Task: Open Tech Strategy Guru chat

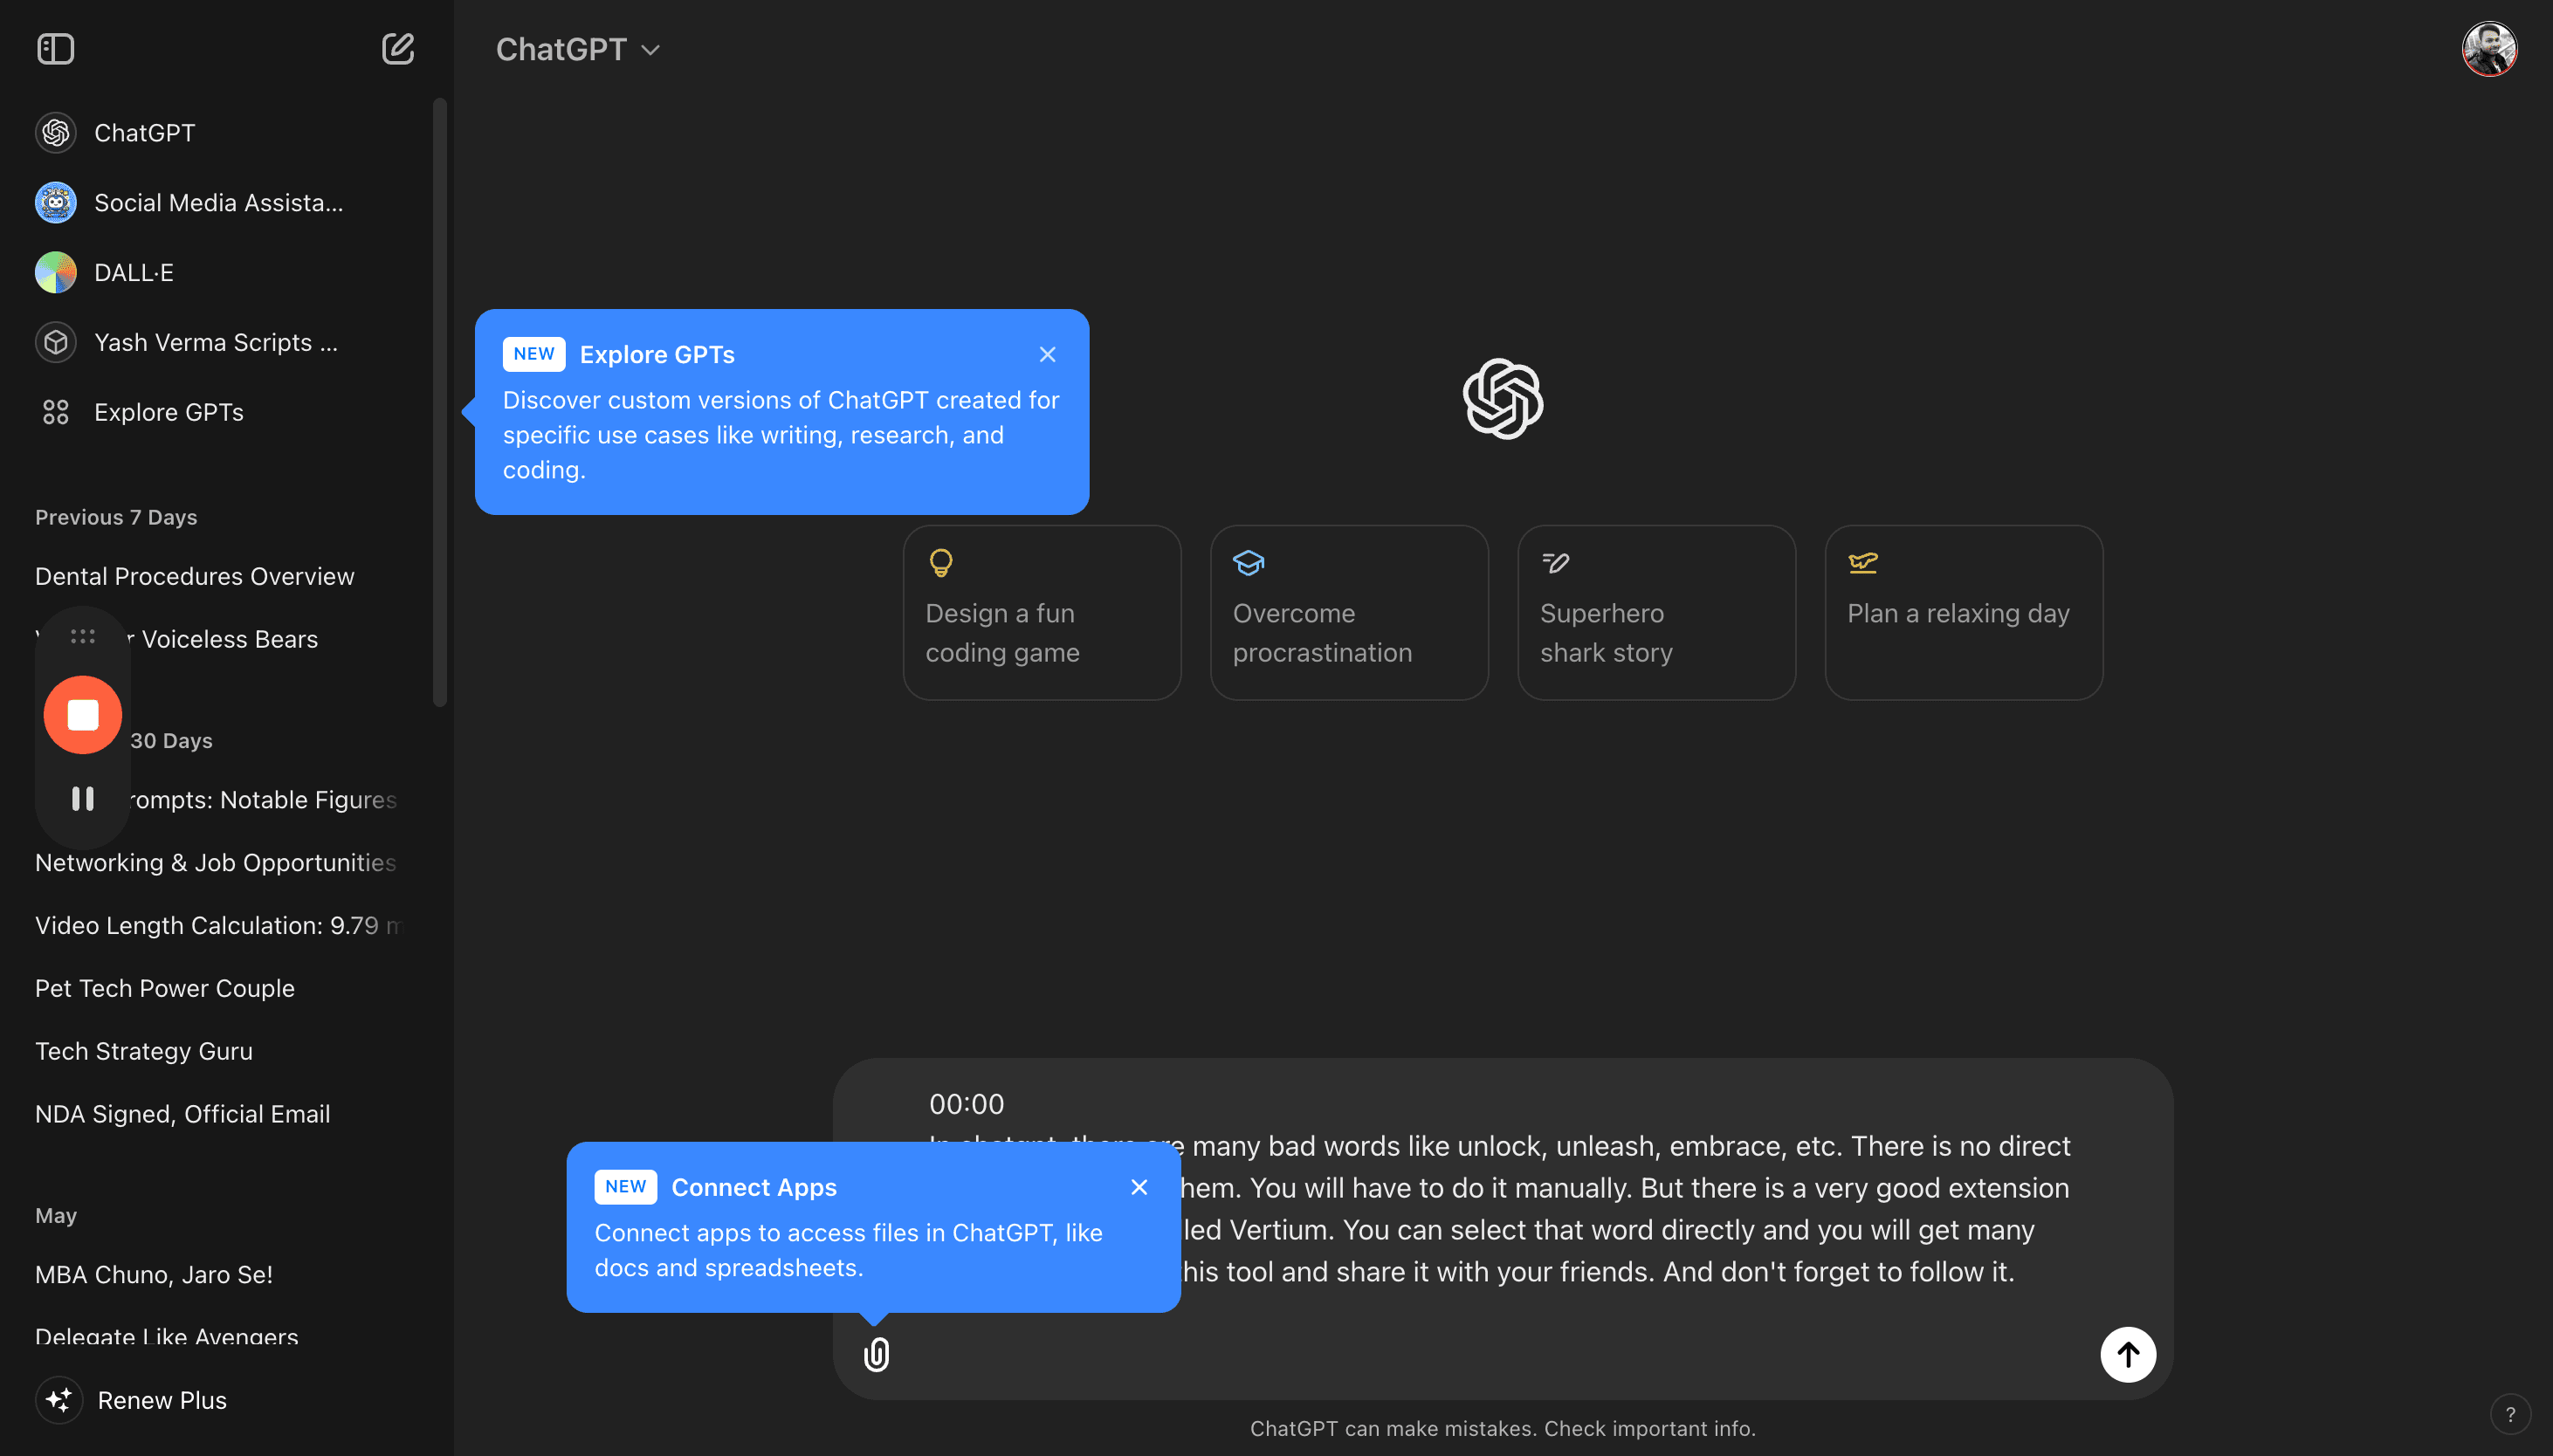Action: (144, 1051)
